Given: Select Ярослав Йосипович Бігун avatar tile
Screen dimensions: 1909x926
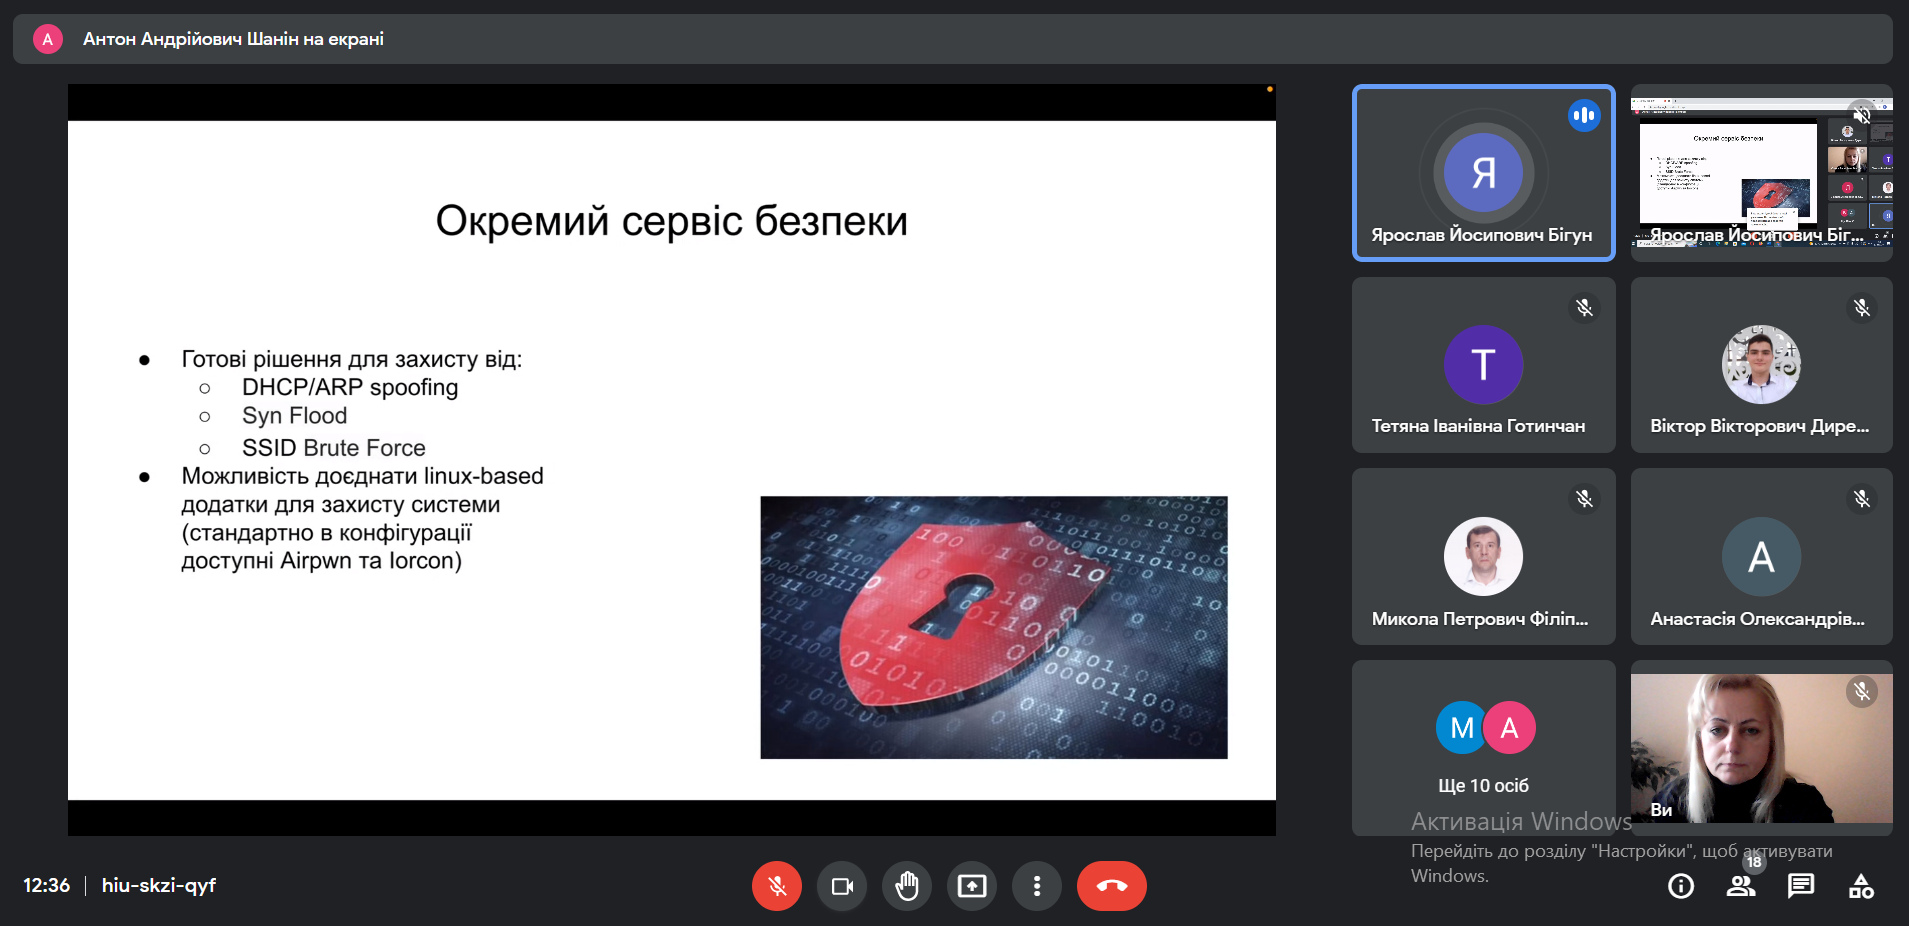Looking at the screenshot, I should click(x=1484, y=173).
